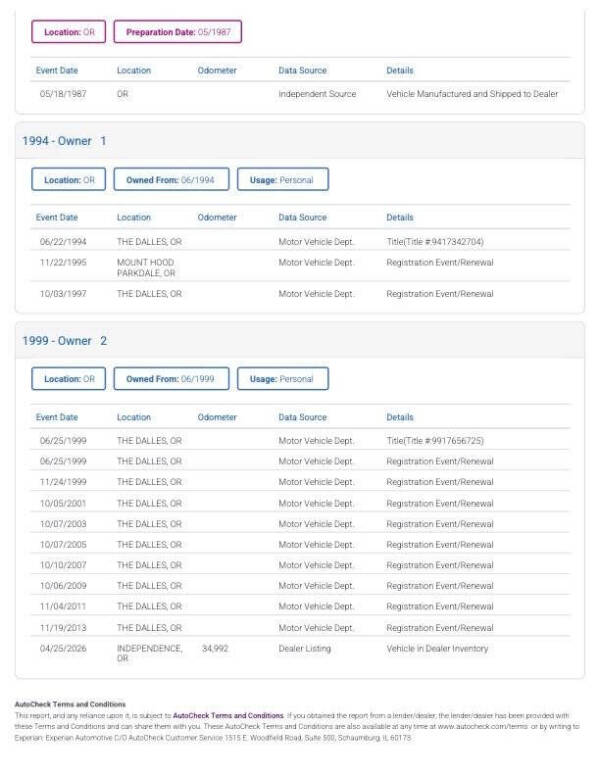This screenshot has height=776, width=600.
Task: Click the 1994 - Owner 1 section header
Action: 300,141
